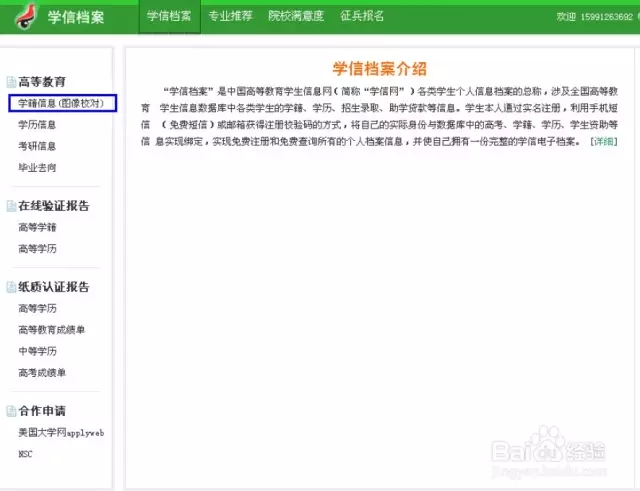Open the 中等学历 link
The width and height of the screenshot is (640, 491).
(x=37, y=351)
